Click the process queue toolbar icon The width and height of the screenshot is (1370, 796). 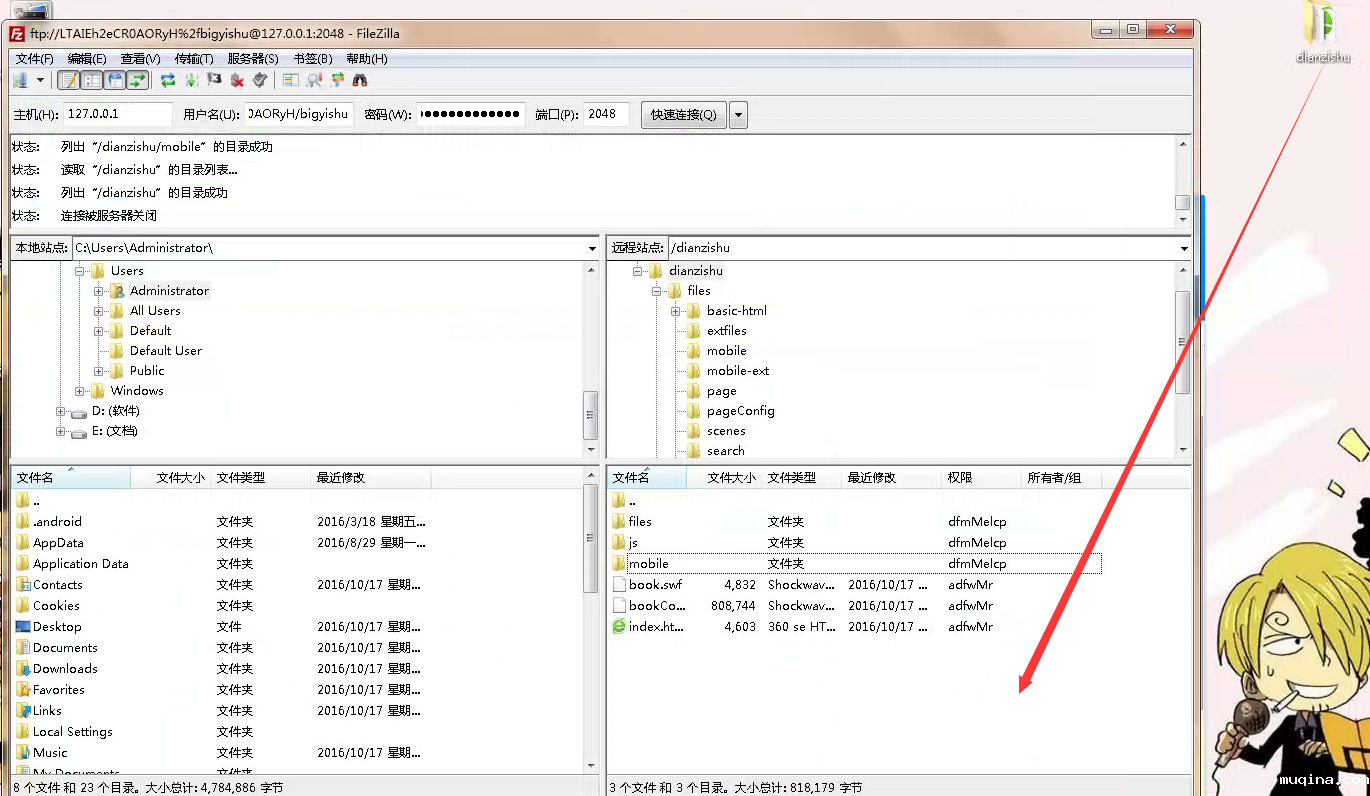191,81
